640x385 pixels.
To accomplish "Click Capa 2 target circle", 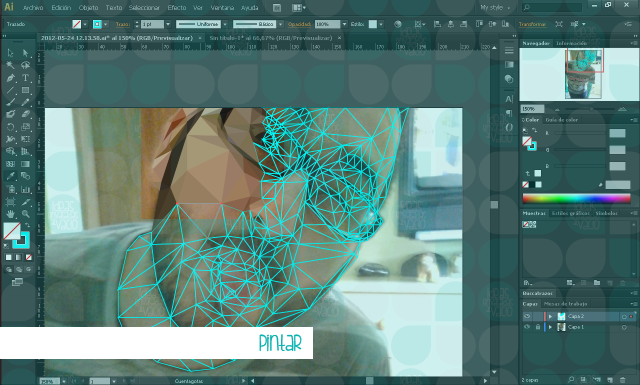I will (624, 316).
